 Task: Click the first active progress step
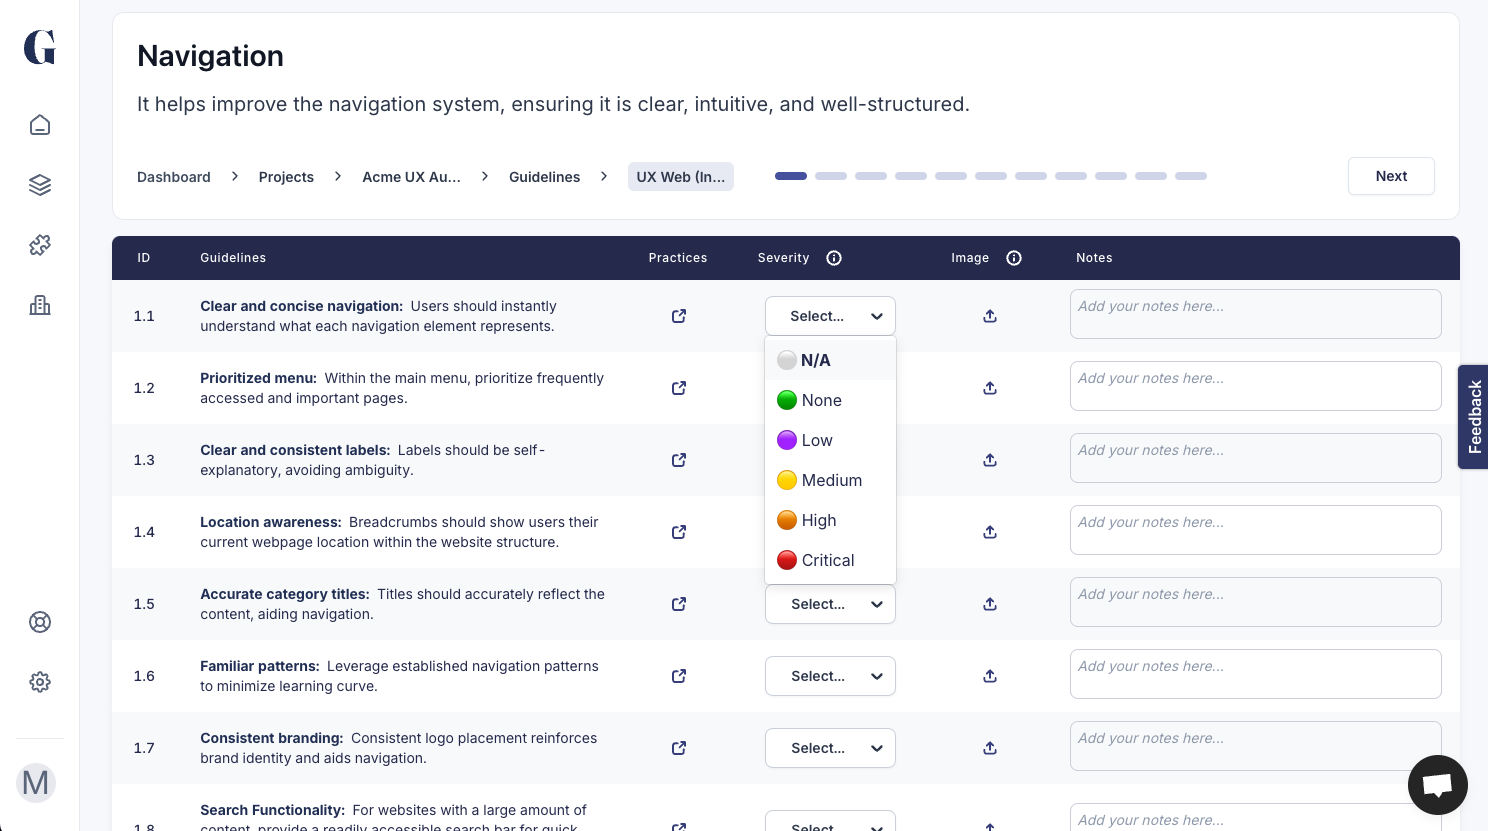point(791,176)
